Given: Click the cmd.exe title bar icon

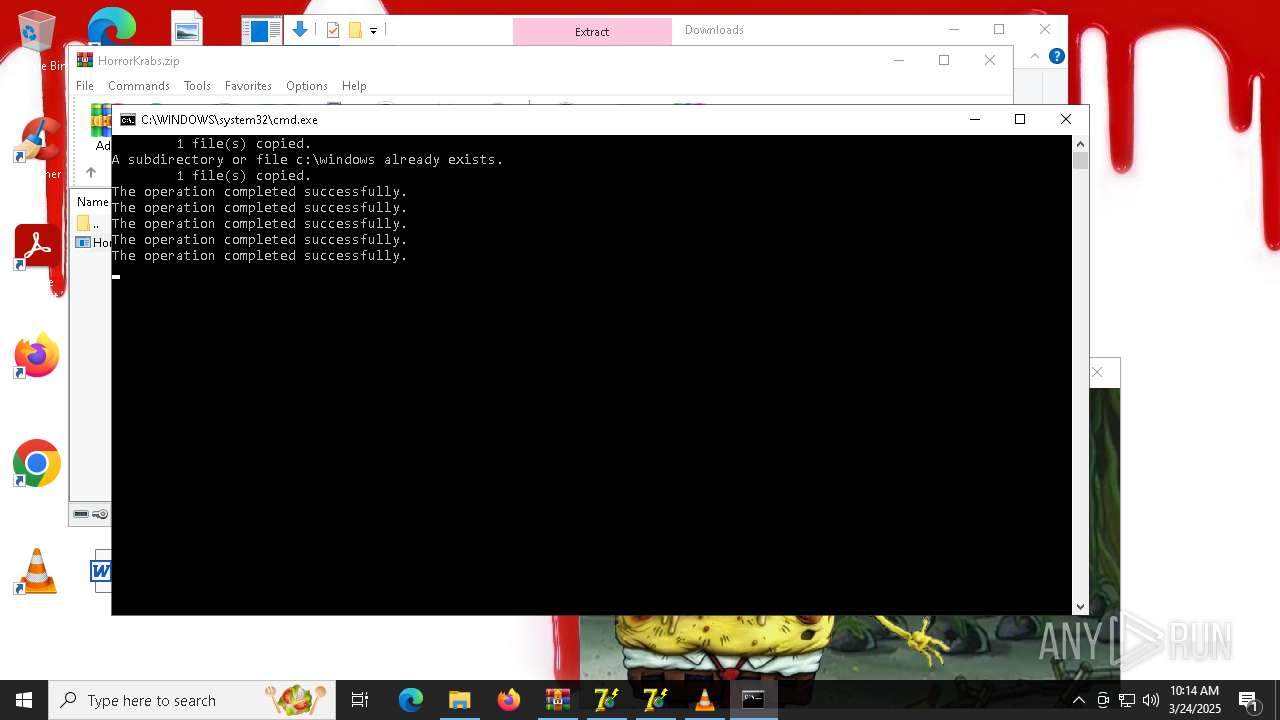Looking at the screenshot, I should (x=128, y=119).
